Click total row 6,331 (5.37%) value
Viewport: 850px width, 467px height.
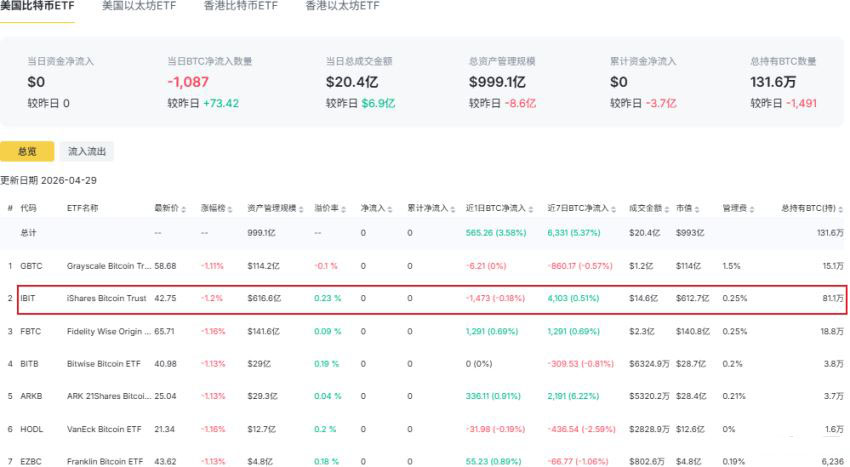[x=574, y=233]
